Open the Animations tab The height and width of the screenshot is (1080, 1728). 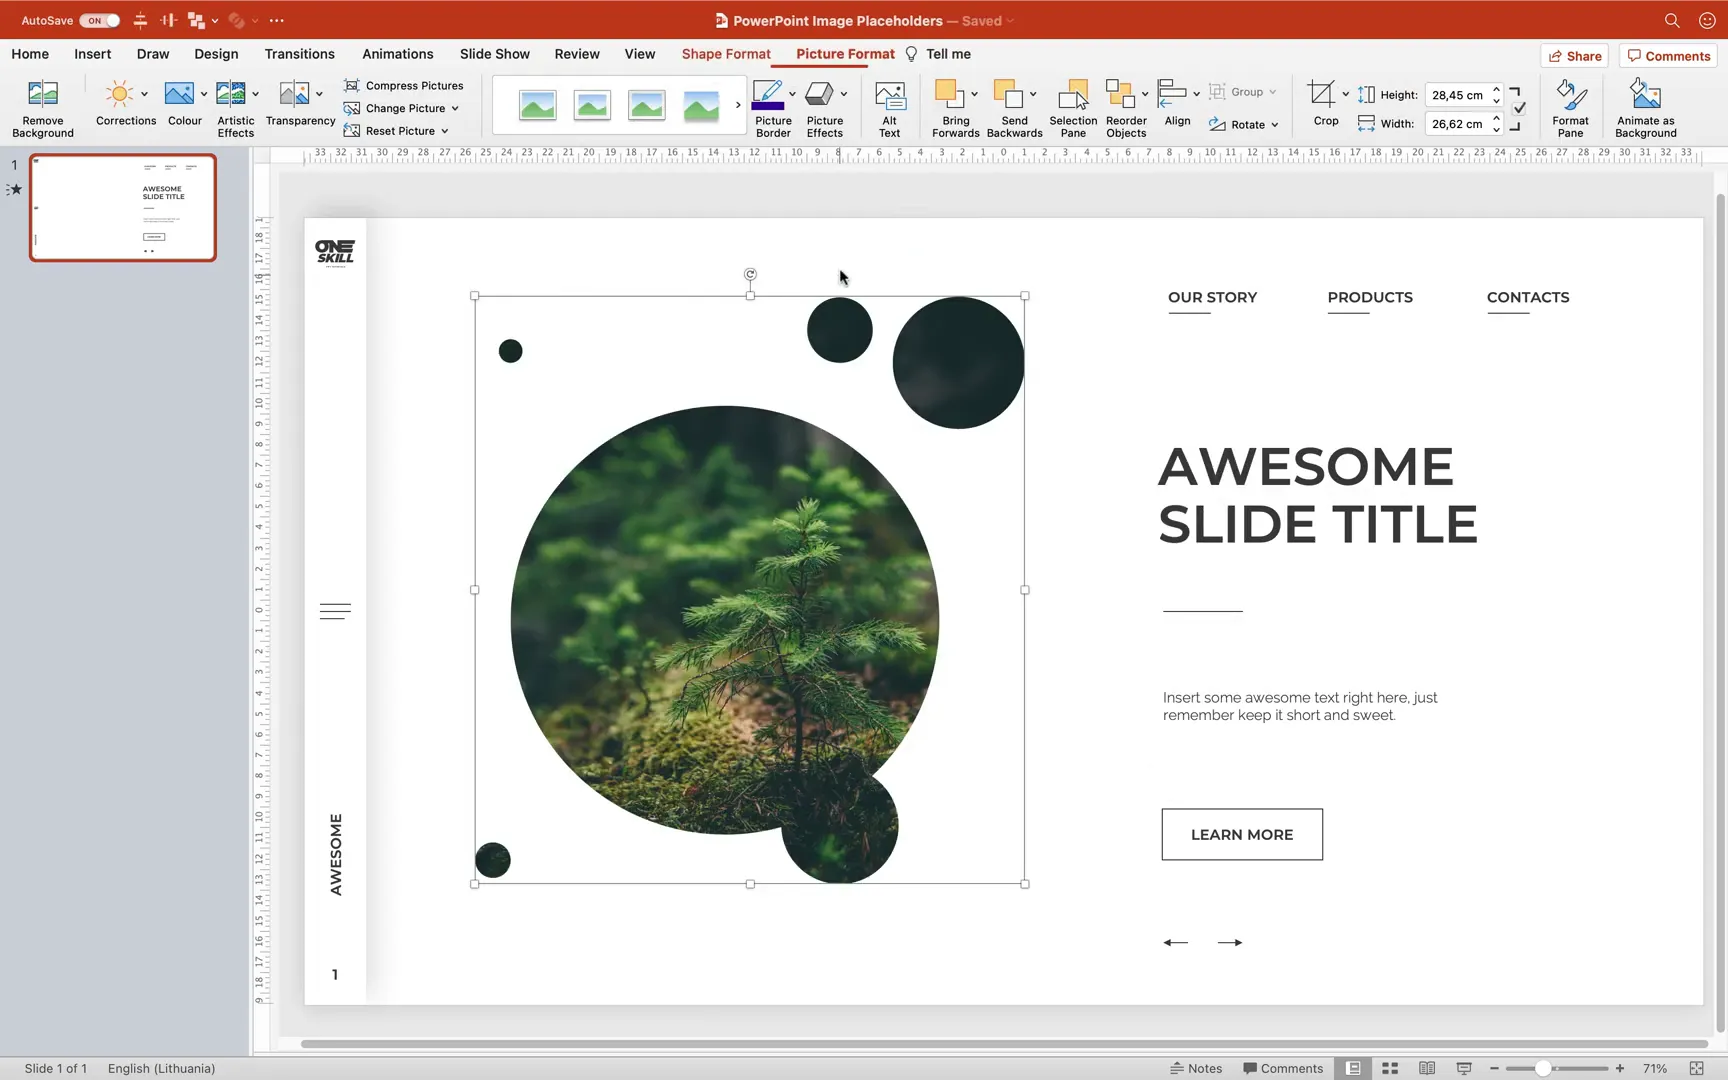tap(398, 54)
